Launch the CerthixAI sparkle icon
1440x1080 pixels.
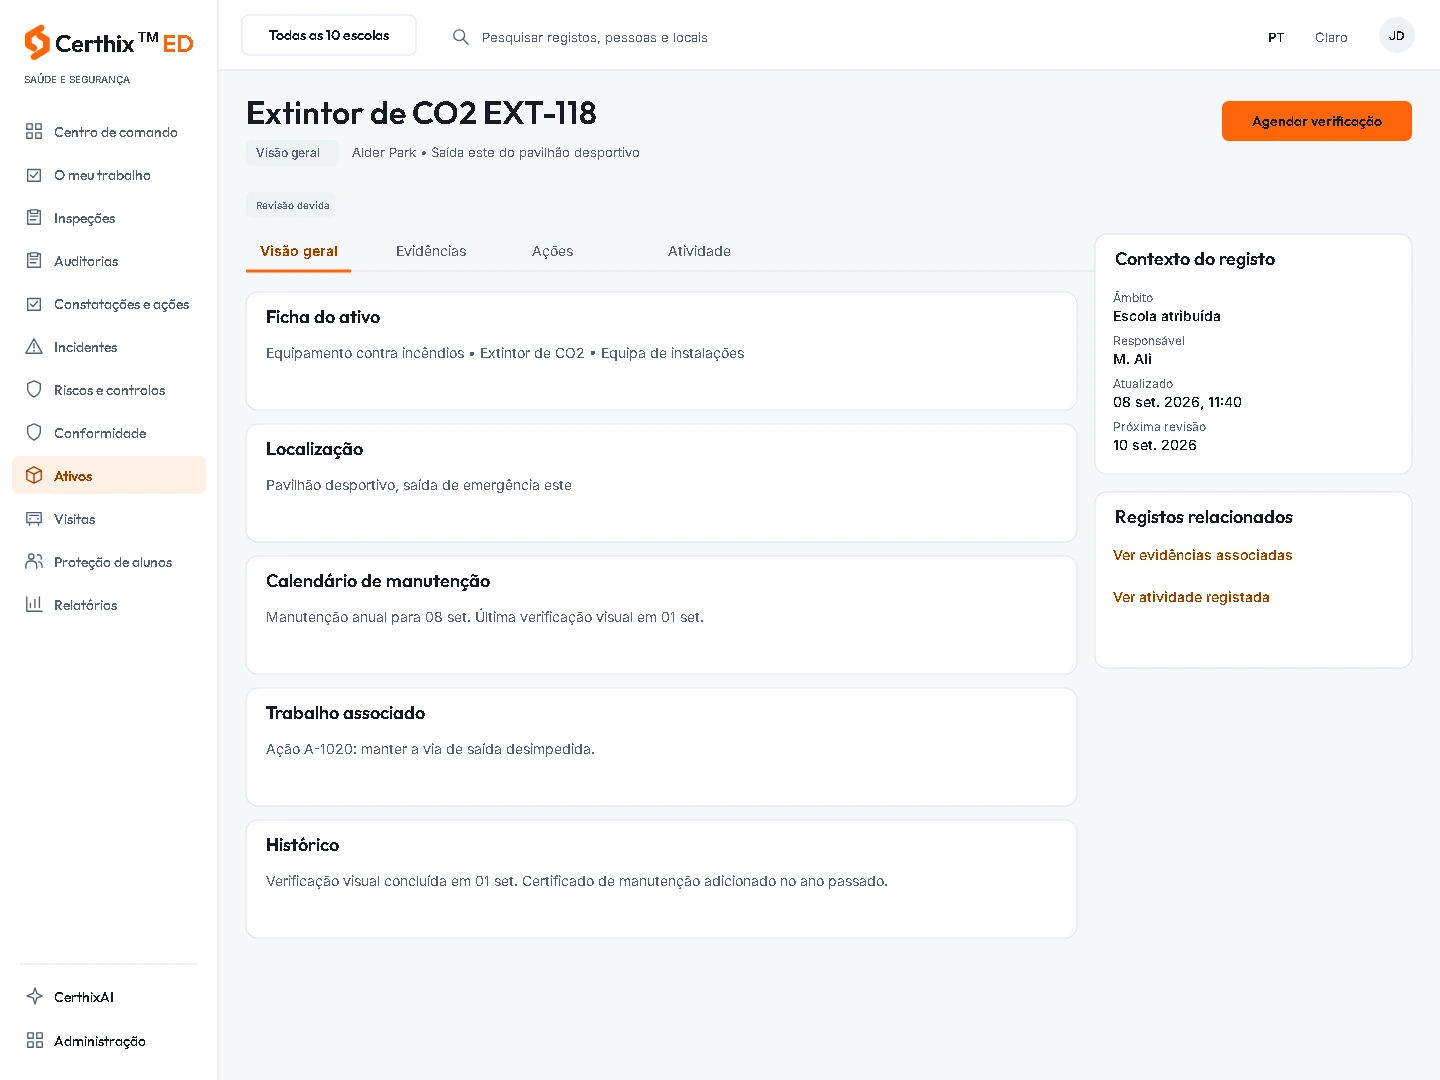tap(34, 997)
